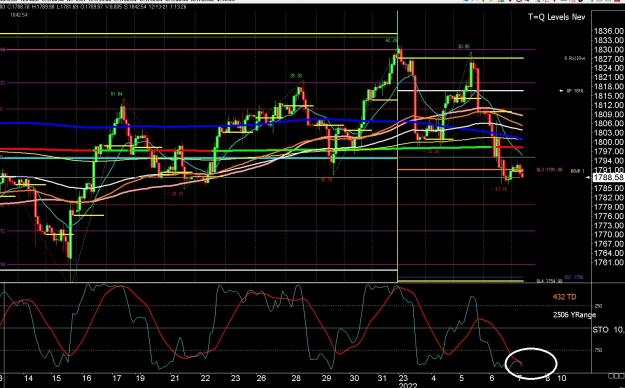Click the 1806.00 price axis label

[x=609, y=124]
